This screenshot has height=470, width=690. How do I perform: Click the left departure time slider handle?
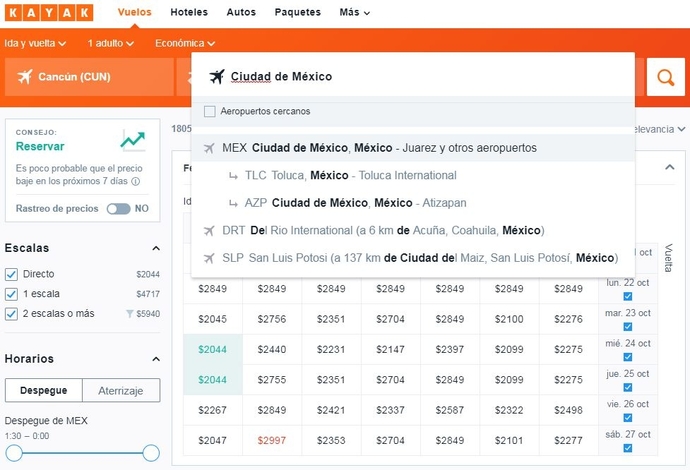(14, 453)
